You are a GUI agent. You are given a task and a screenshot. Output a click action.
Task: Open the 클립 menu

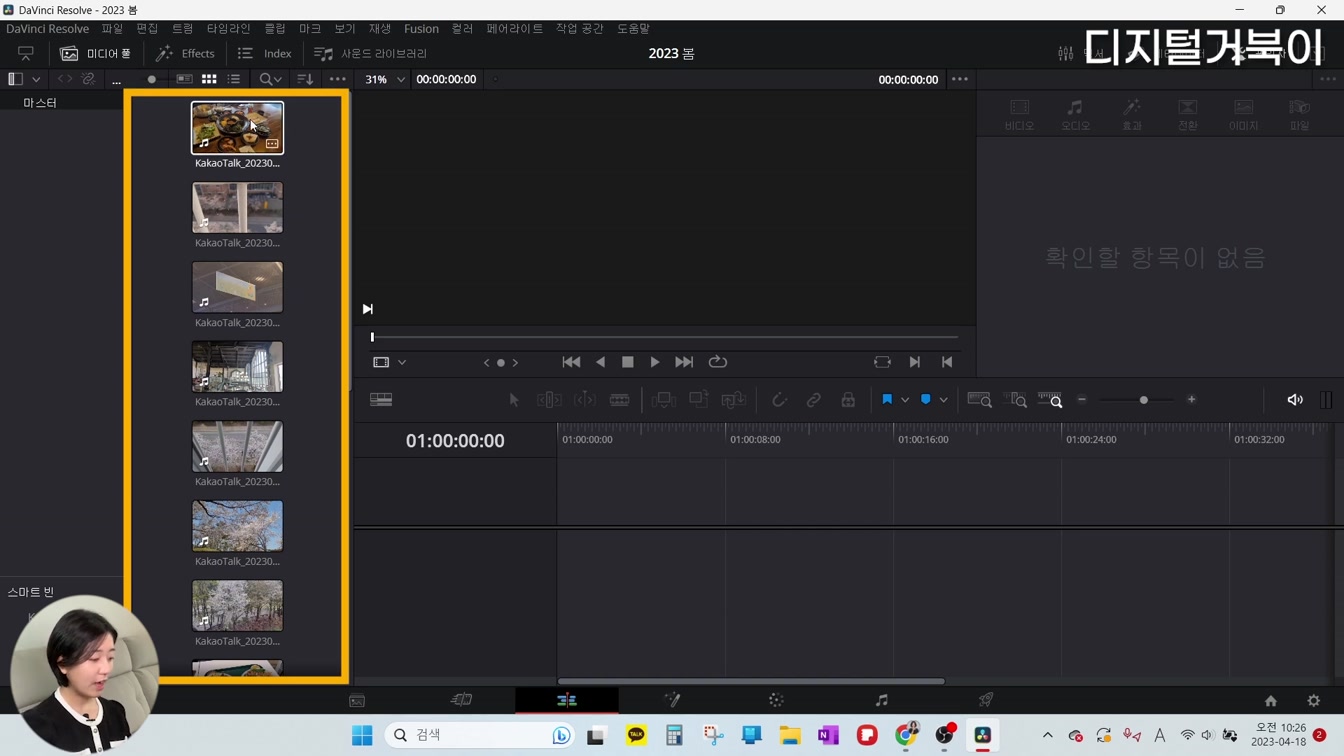tap(274, 29)
